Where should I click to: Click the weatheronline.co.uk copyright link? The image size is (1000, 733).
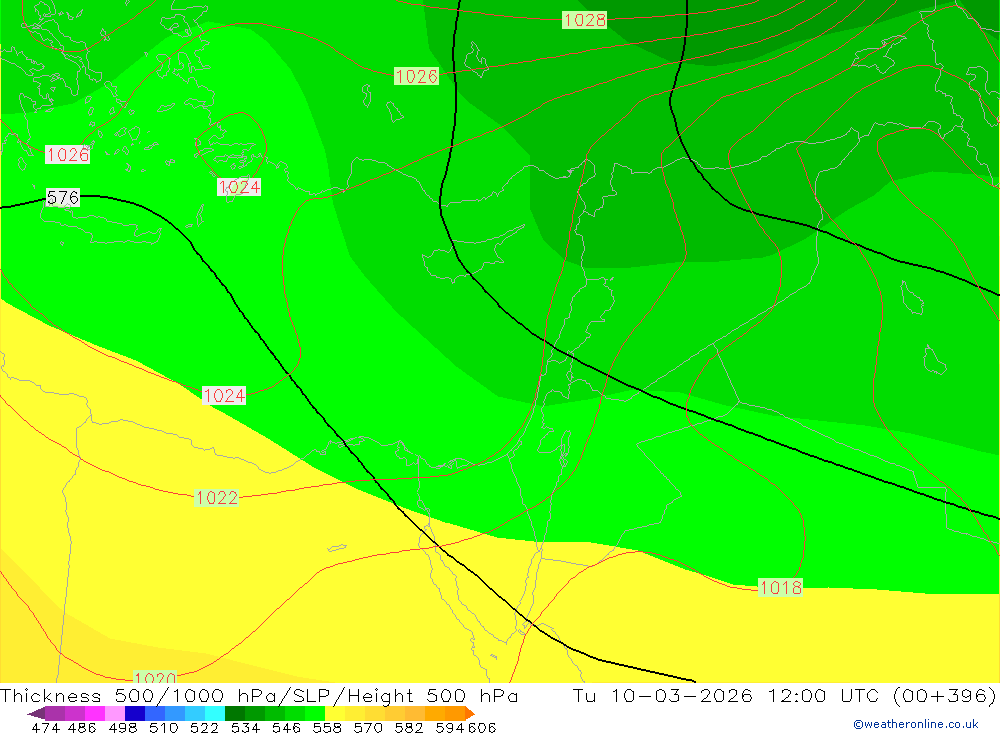pyautogui.click(x=916, y=724)
